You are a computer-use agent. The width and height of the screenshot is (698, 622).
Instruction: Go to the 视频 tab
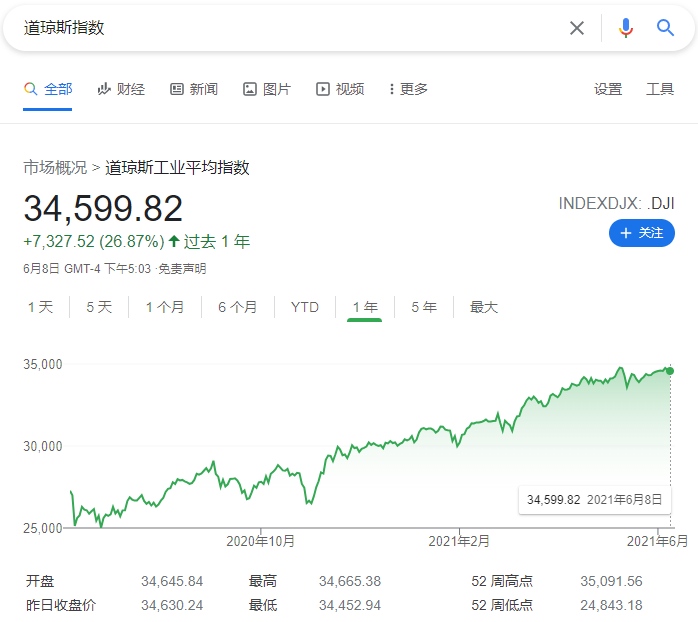tap(340, 89)
